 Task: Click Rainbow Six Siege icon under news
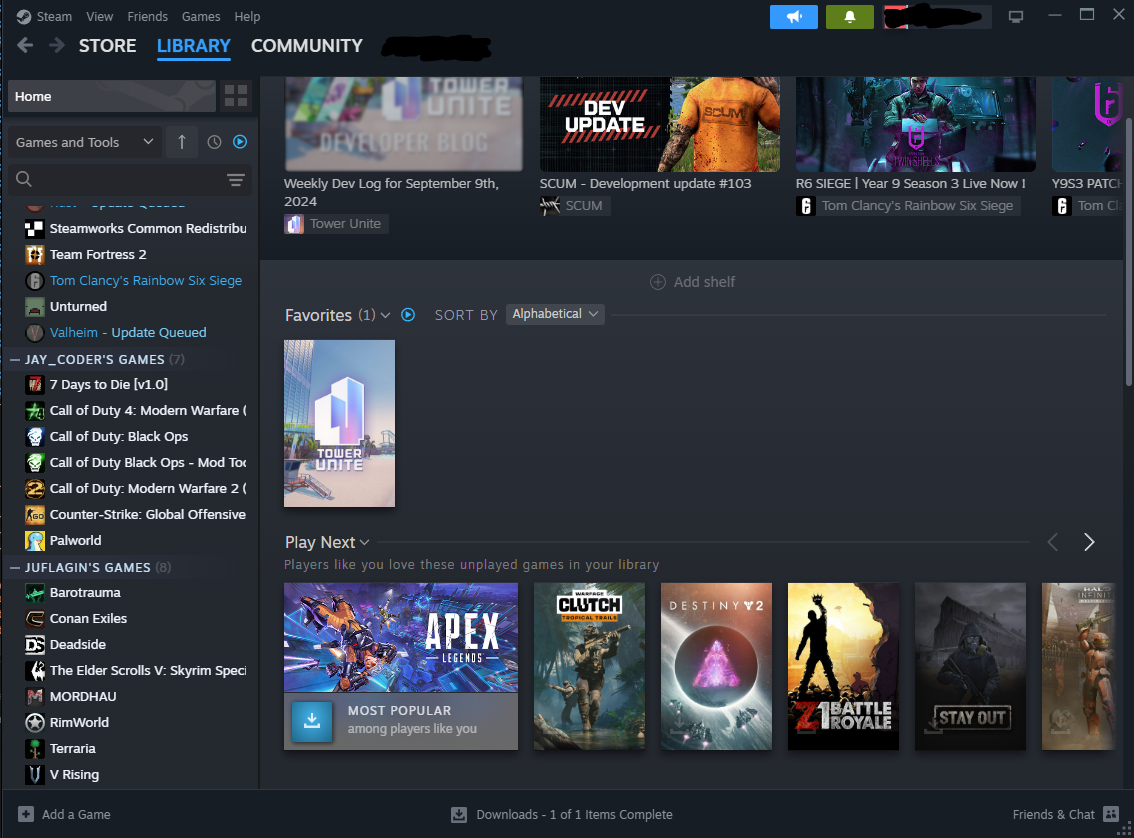tap(806, 206)
